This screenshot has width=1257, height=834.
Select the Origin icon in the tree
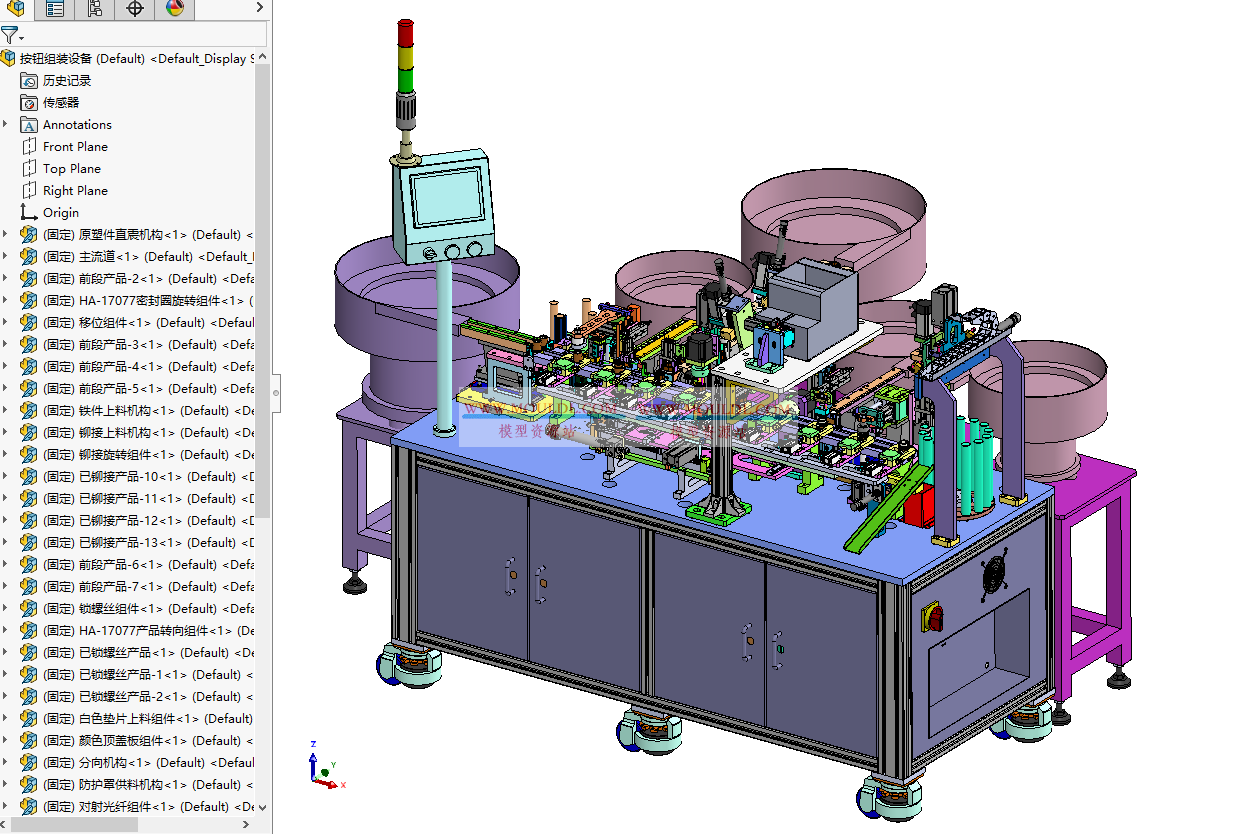coord(29,213)
